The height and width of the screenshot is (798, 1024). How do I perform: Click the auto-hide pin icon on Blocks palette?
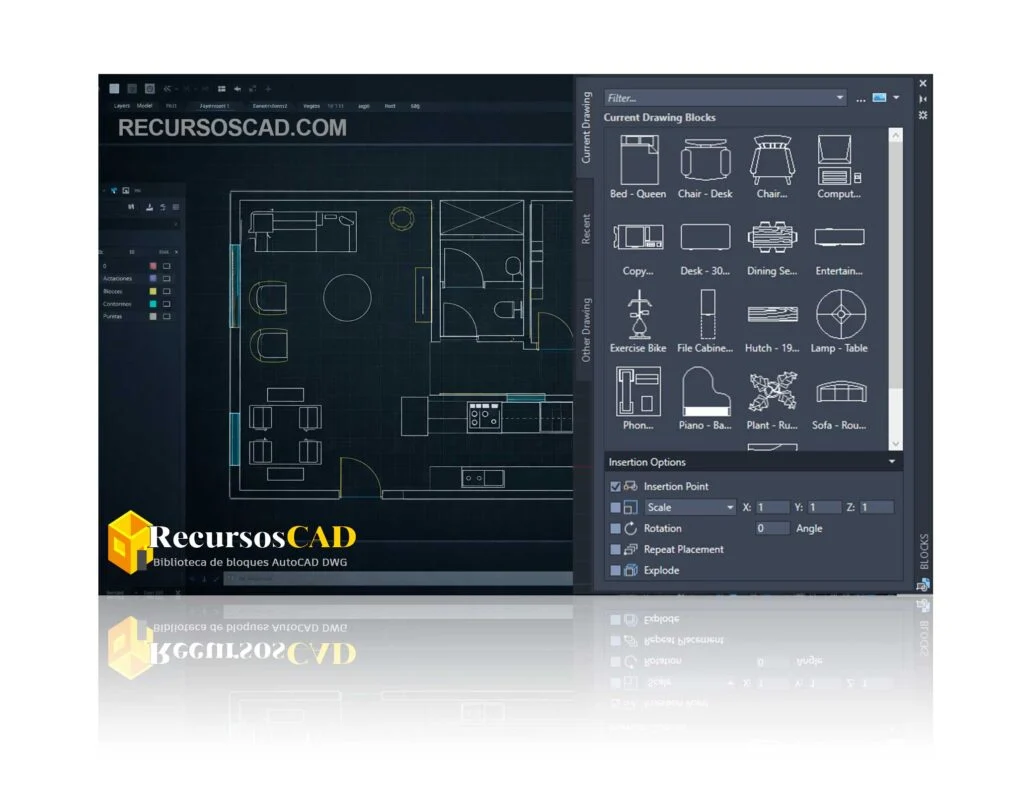(921, 97)
